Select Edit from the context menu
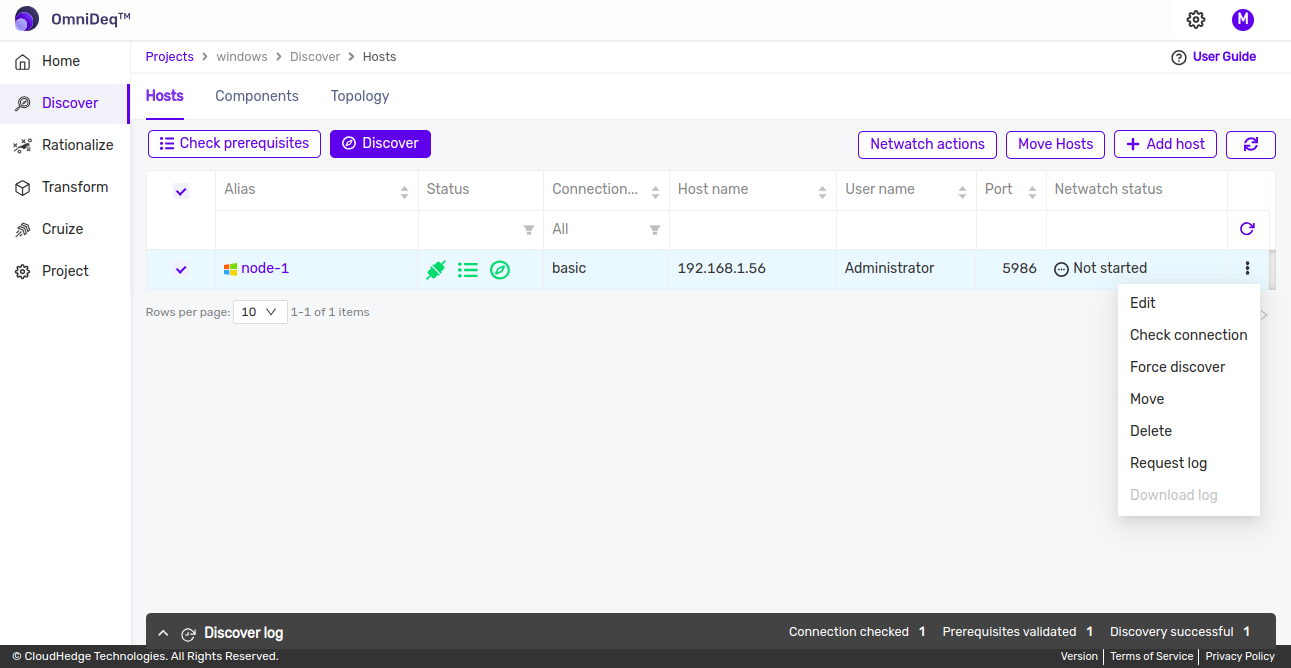Viewport: 1291px width, 668px height. pos(1189,303)
